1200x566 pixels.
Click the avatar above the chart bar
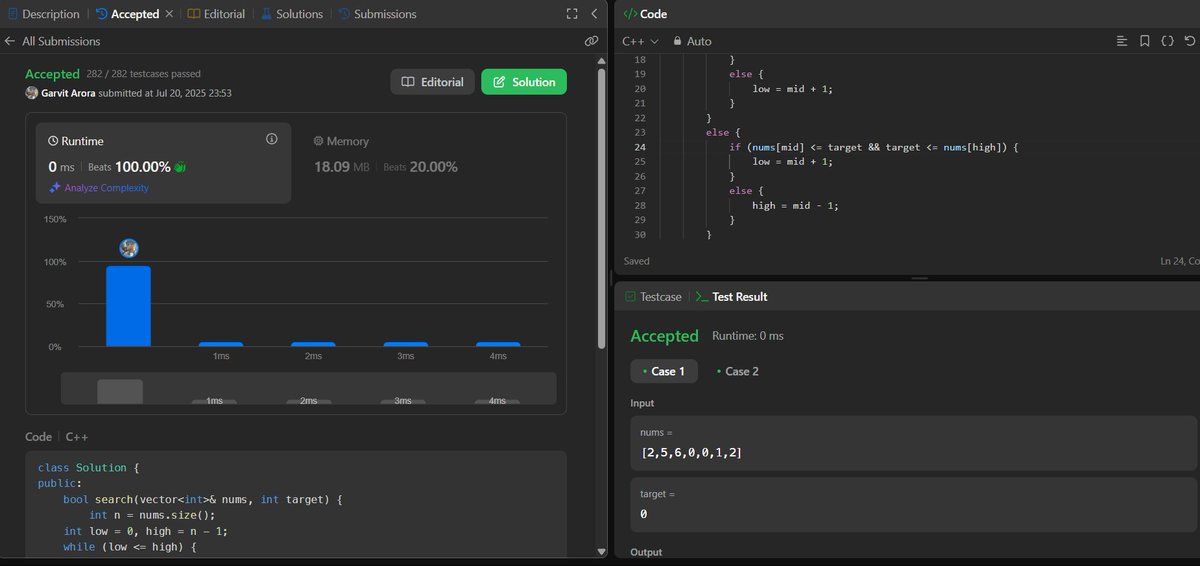[x=128, y=248]
